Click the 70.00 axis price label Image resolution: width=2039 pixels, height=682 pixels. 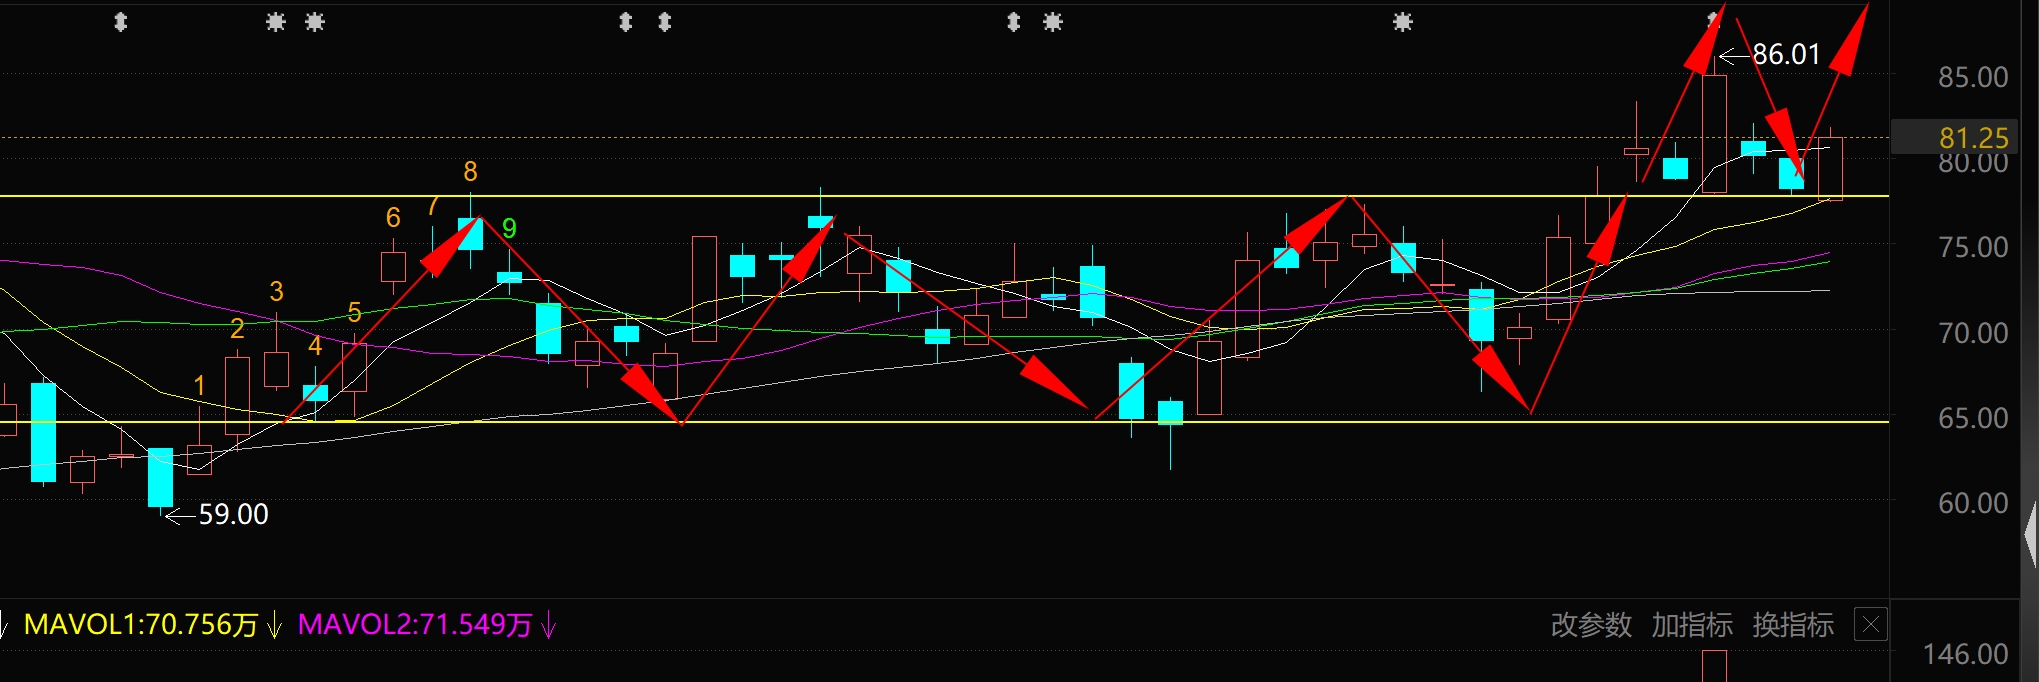tap(1973, 333)
